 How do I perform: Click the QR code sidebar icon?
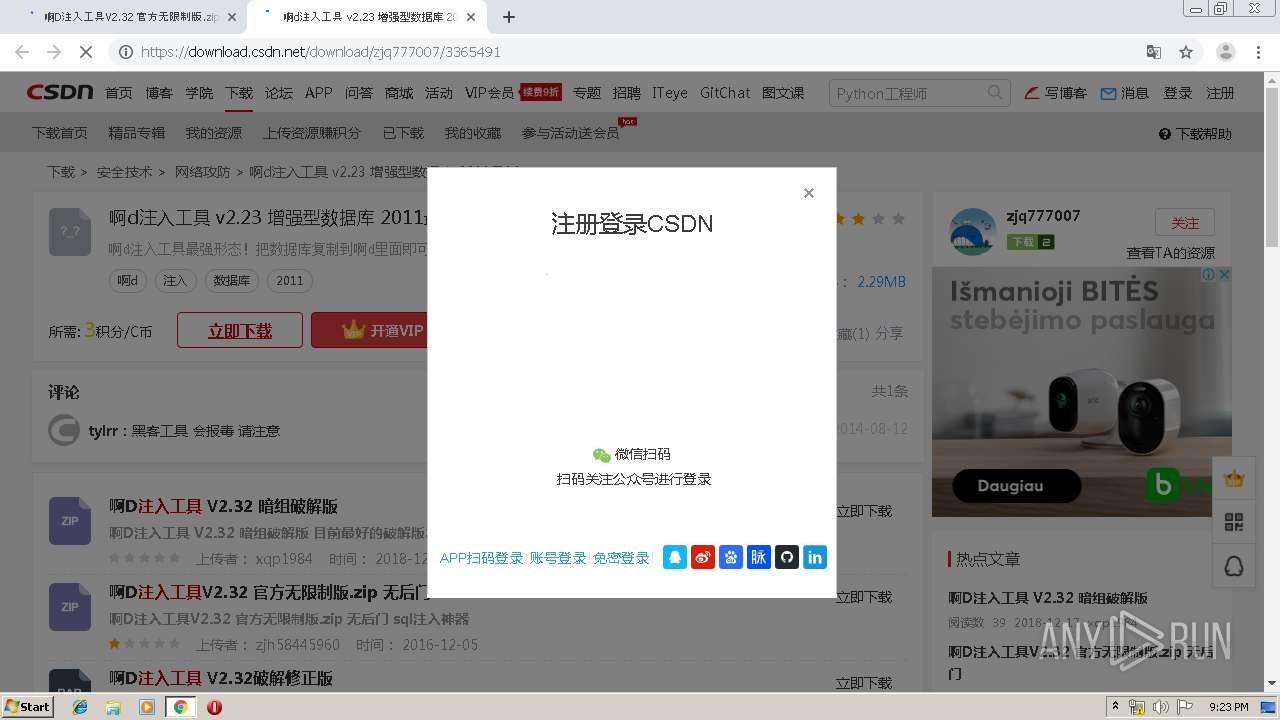(1234, 522)
